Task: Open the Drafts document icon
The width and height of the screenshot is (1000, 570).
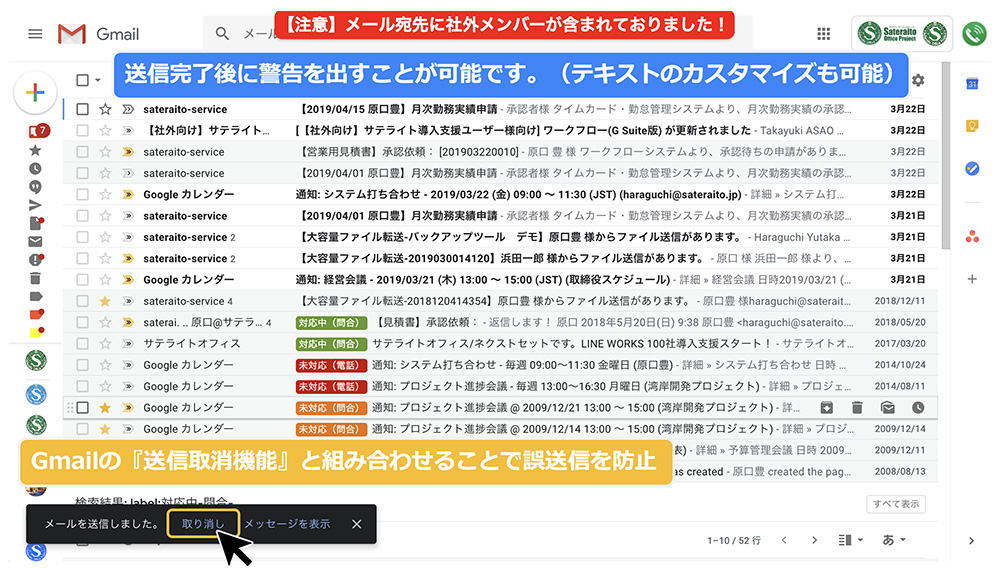Action: [x=36, y=223]
